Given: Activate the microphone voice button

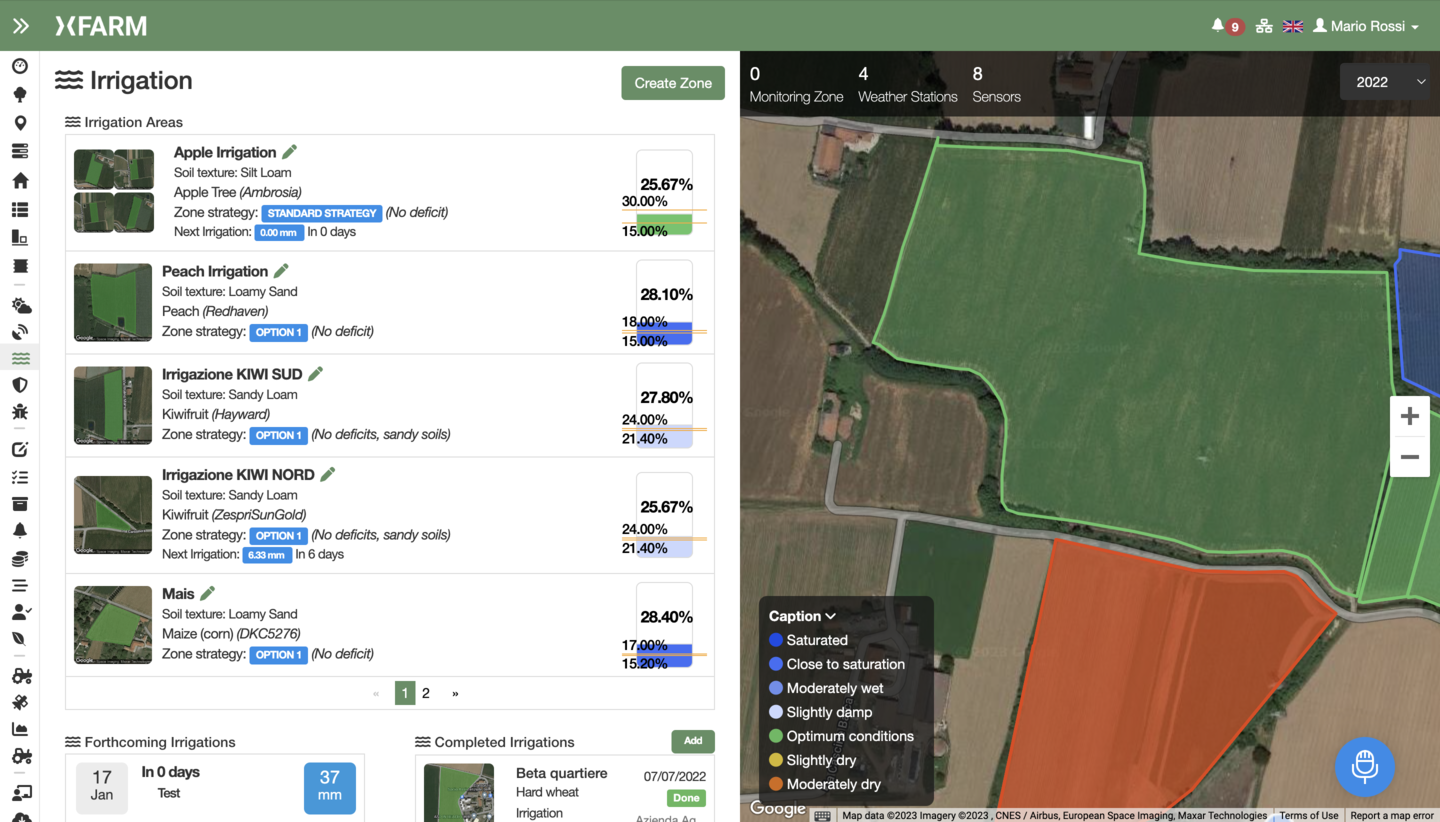Looking at the screenshot, I should [x=1364, y=767].
